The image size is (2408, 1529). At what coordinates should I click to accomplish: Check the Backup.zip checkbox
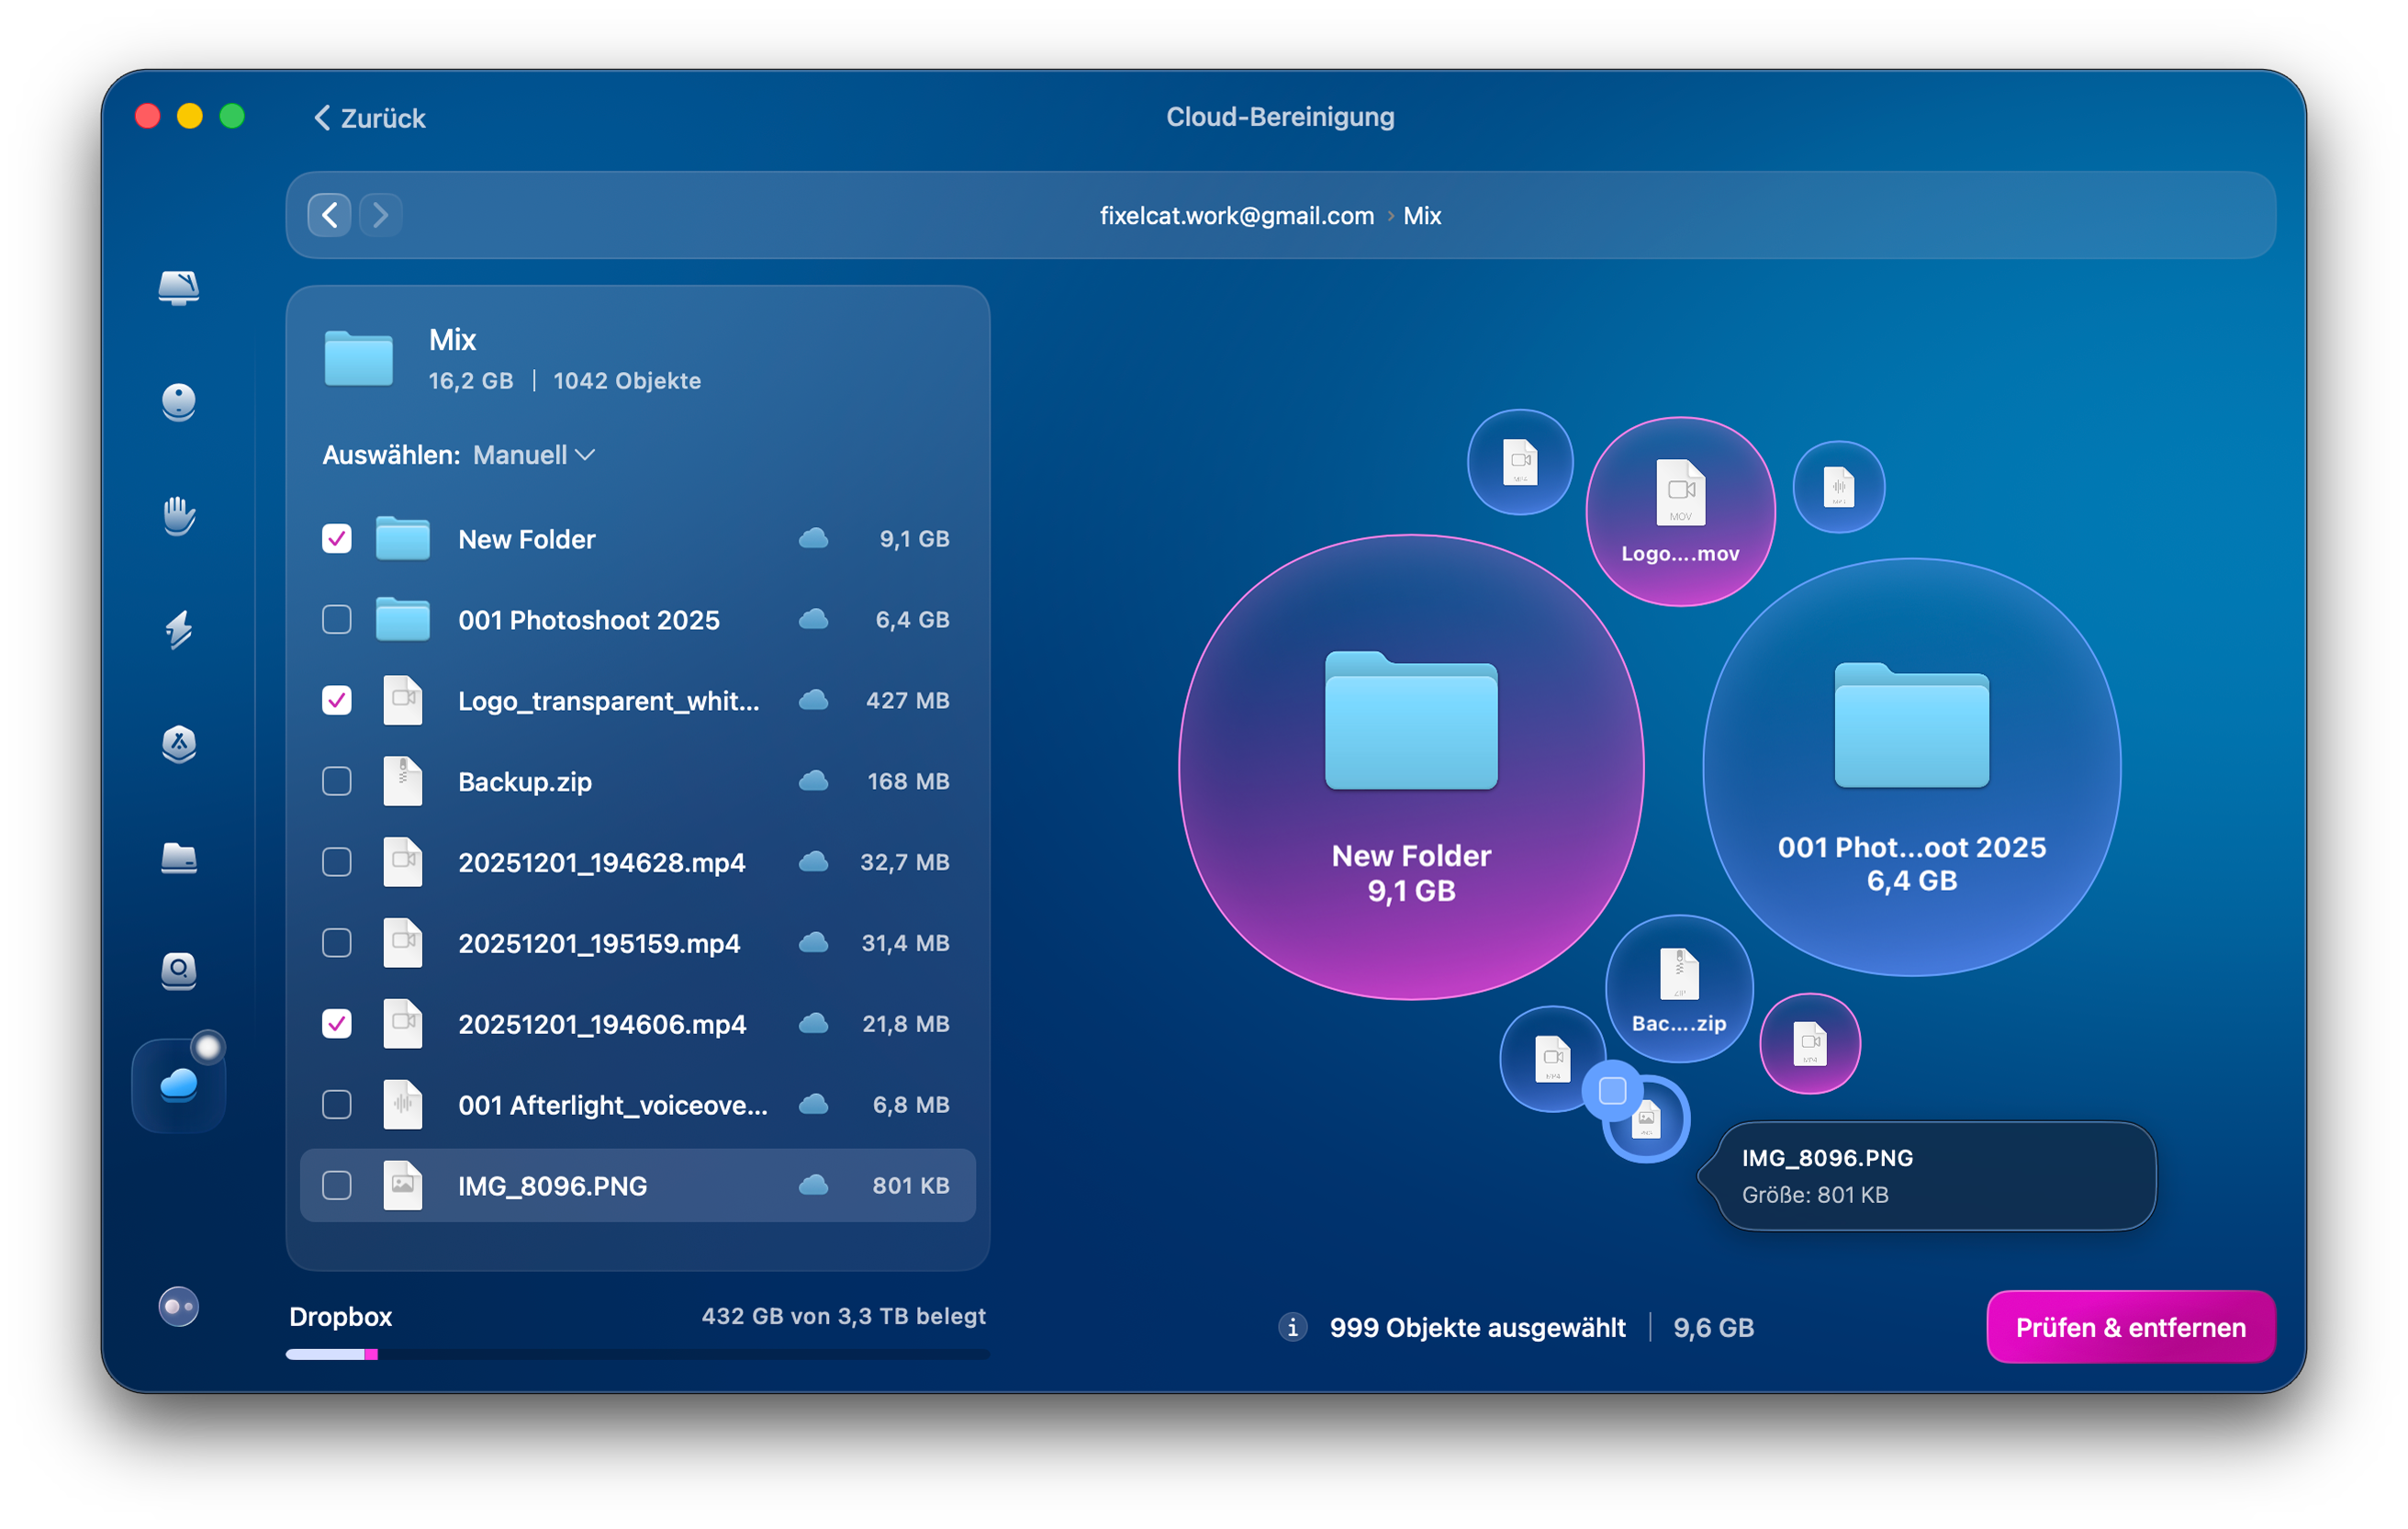(x=336, y=781)
